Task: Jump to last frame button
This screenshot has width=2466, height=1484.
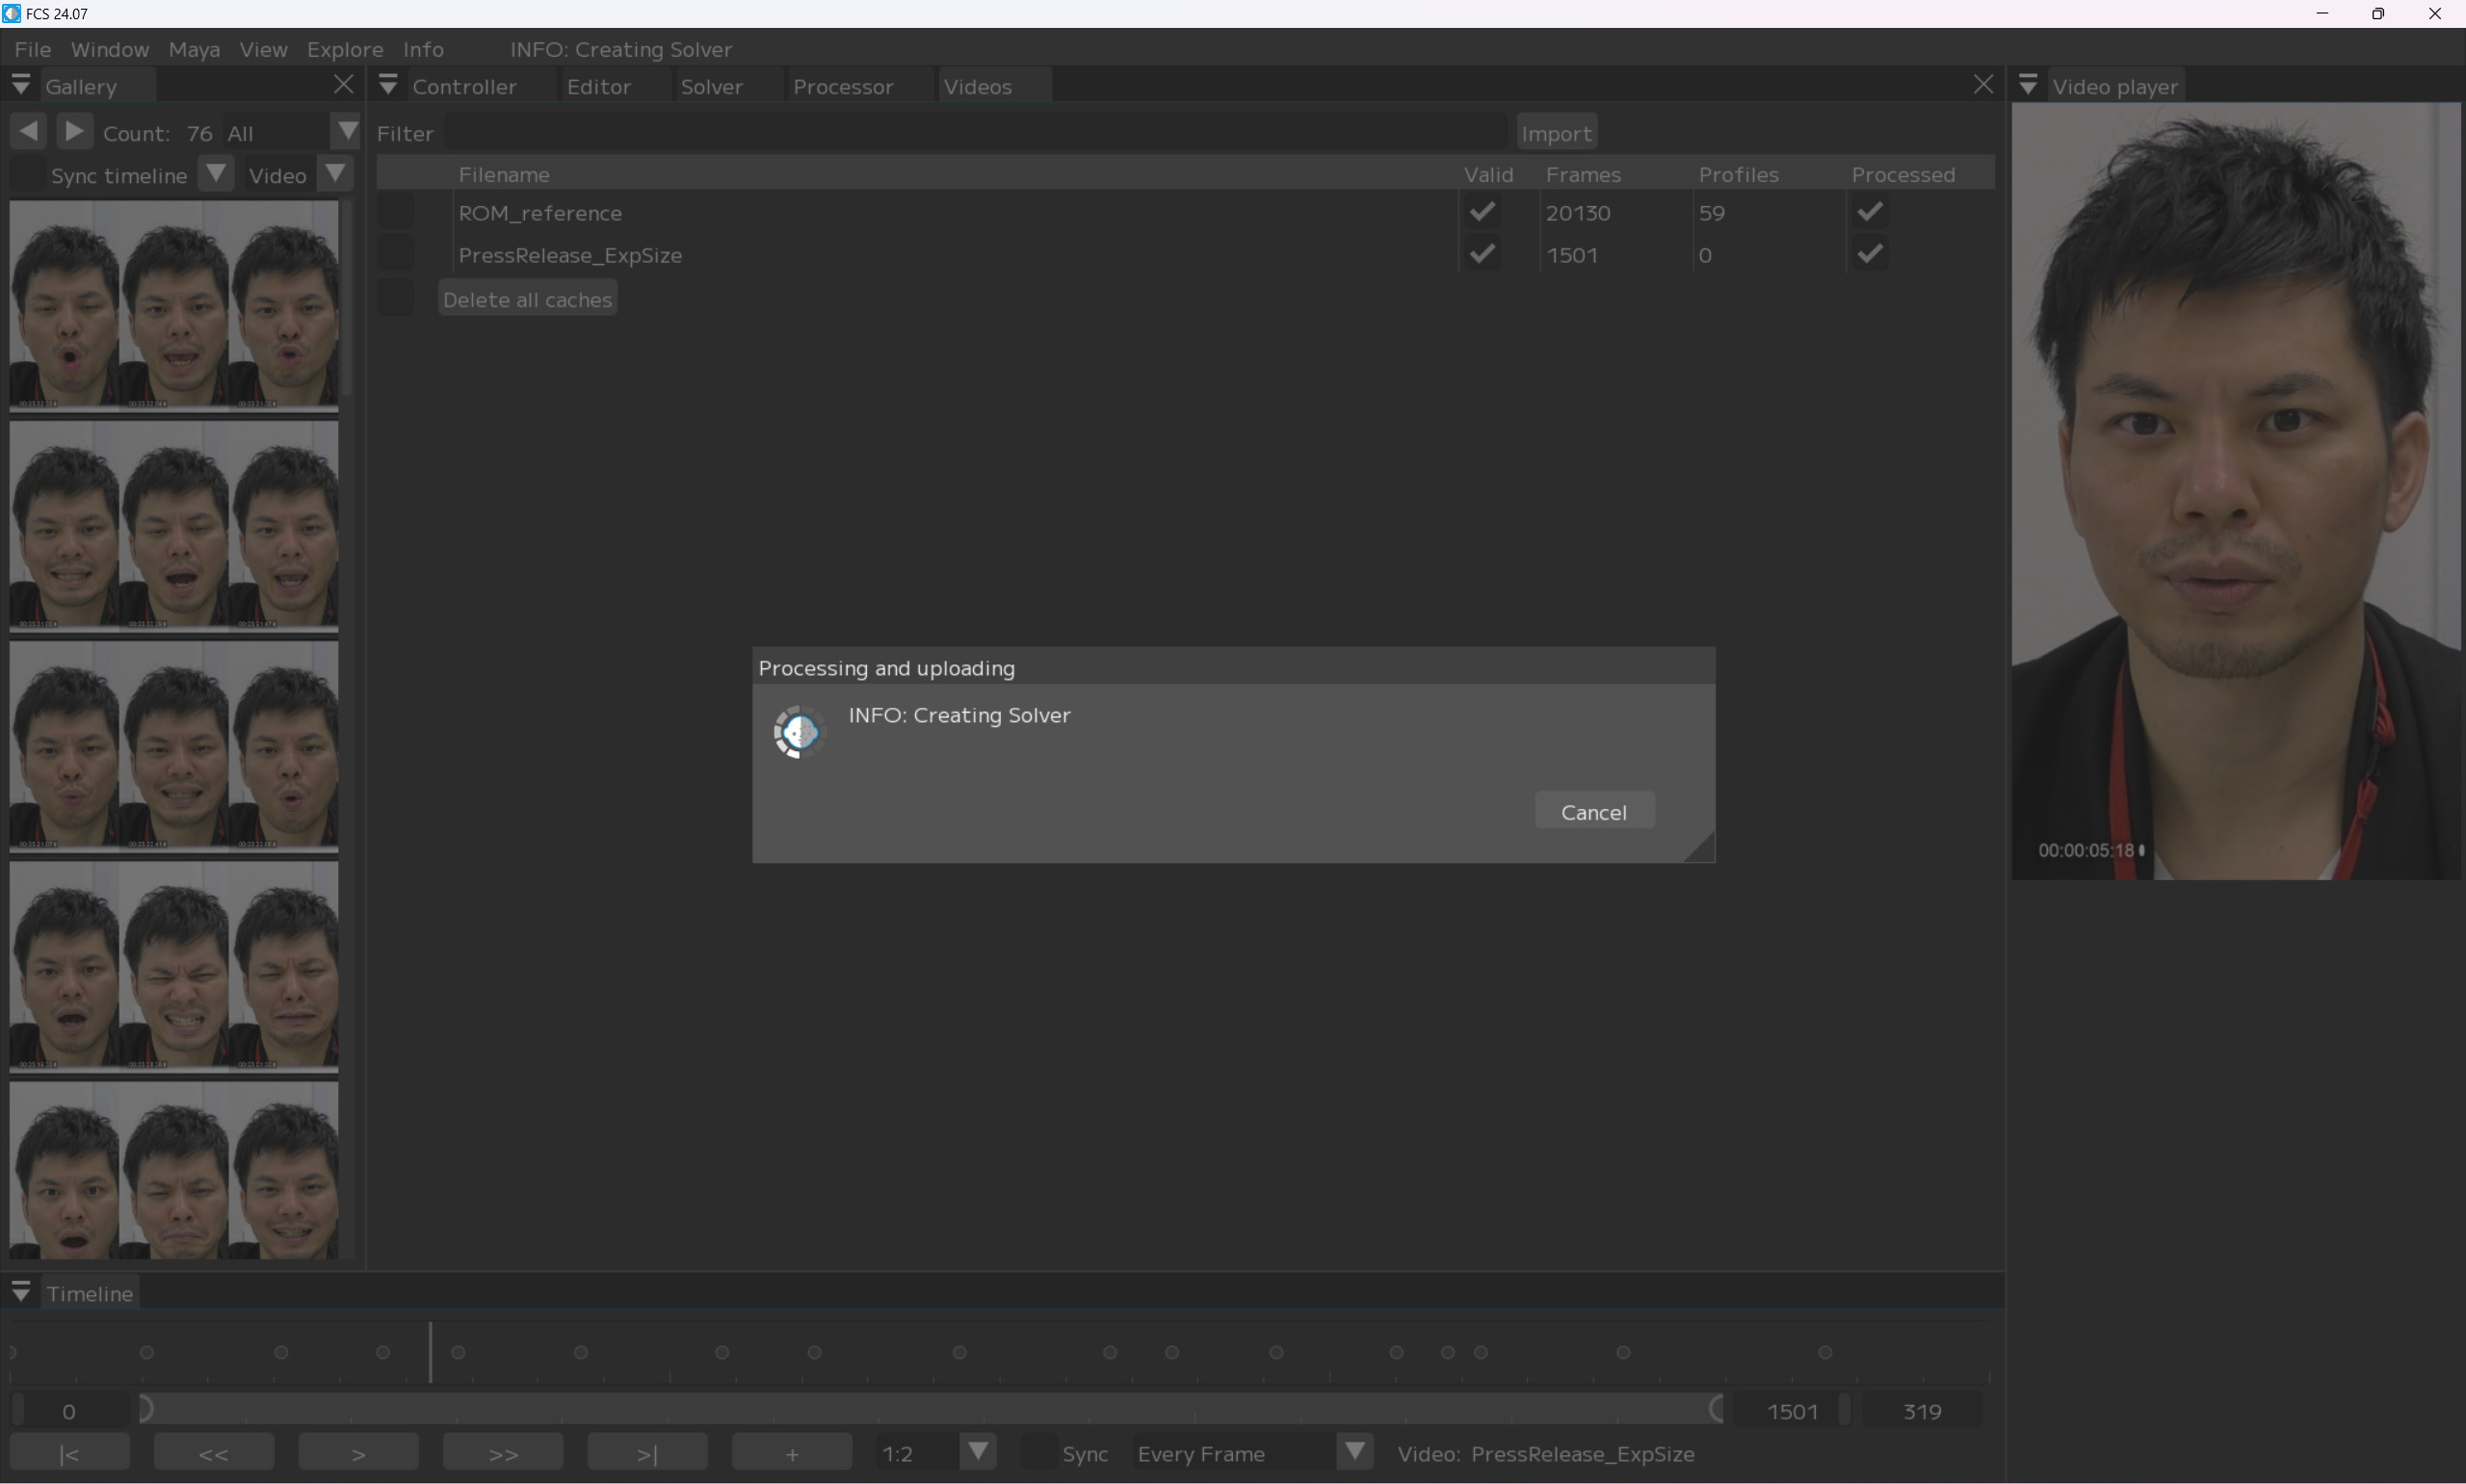Action: click(x=647, y=1453)
